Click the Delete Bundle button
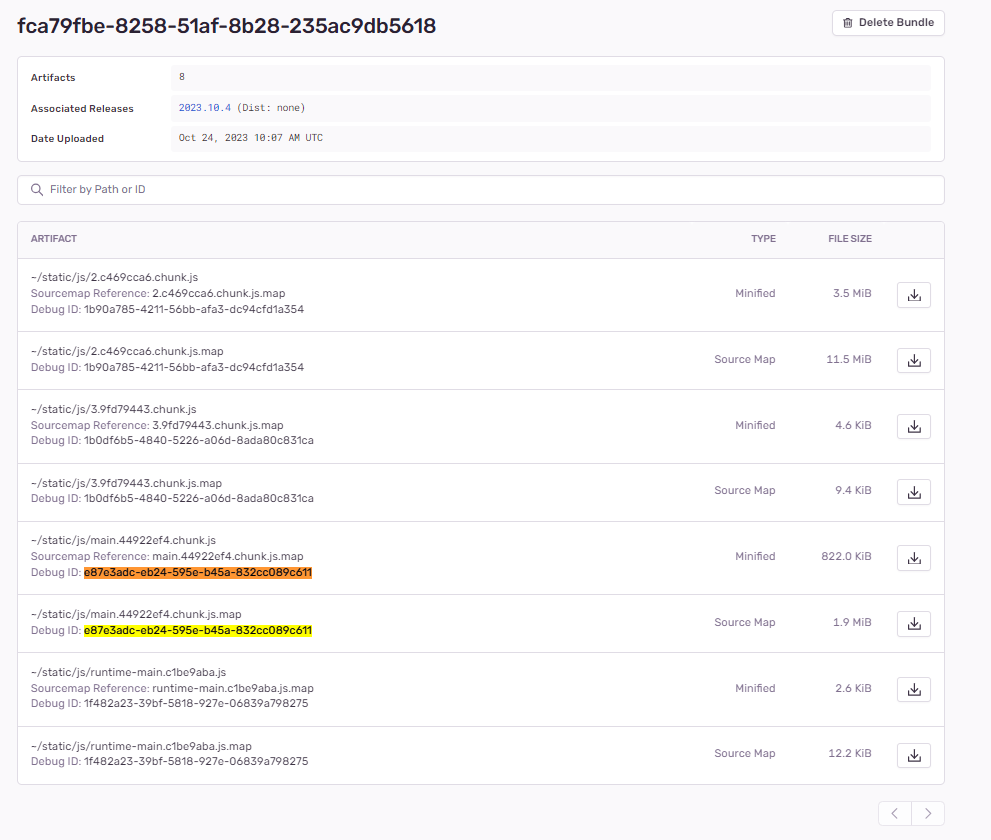Image resolution: width=991 pixels, height=840 pixels. (x=888, y=22)
